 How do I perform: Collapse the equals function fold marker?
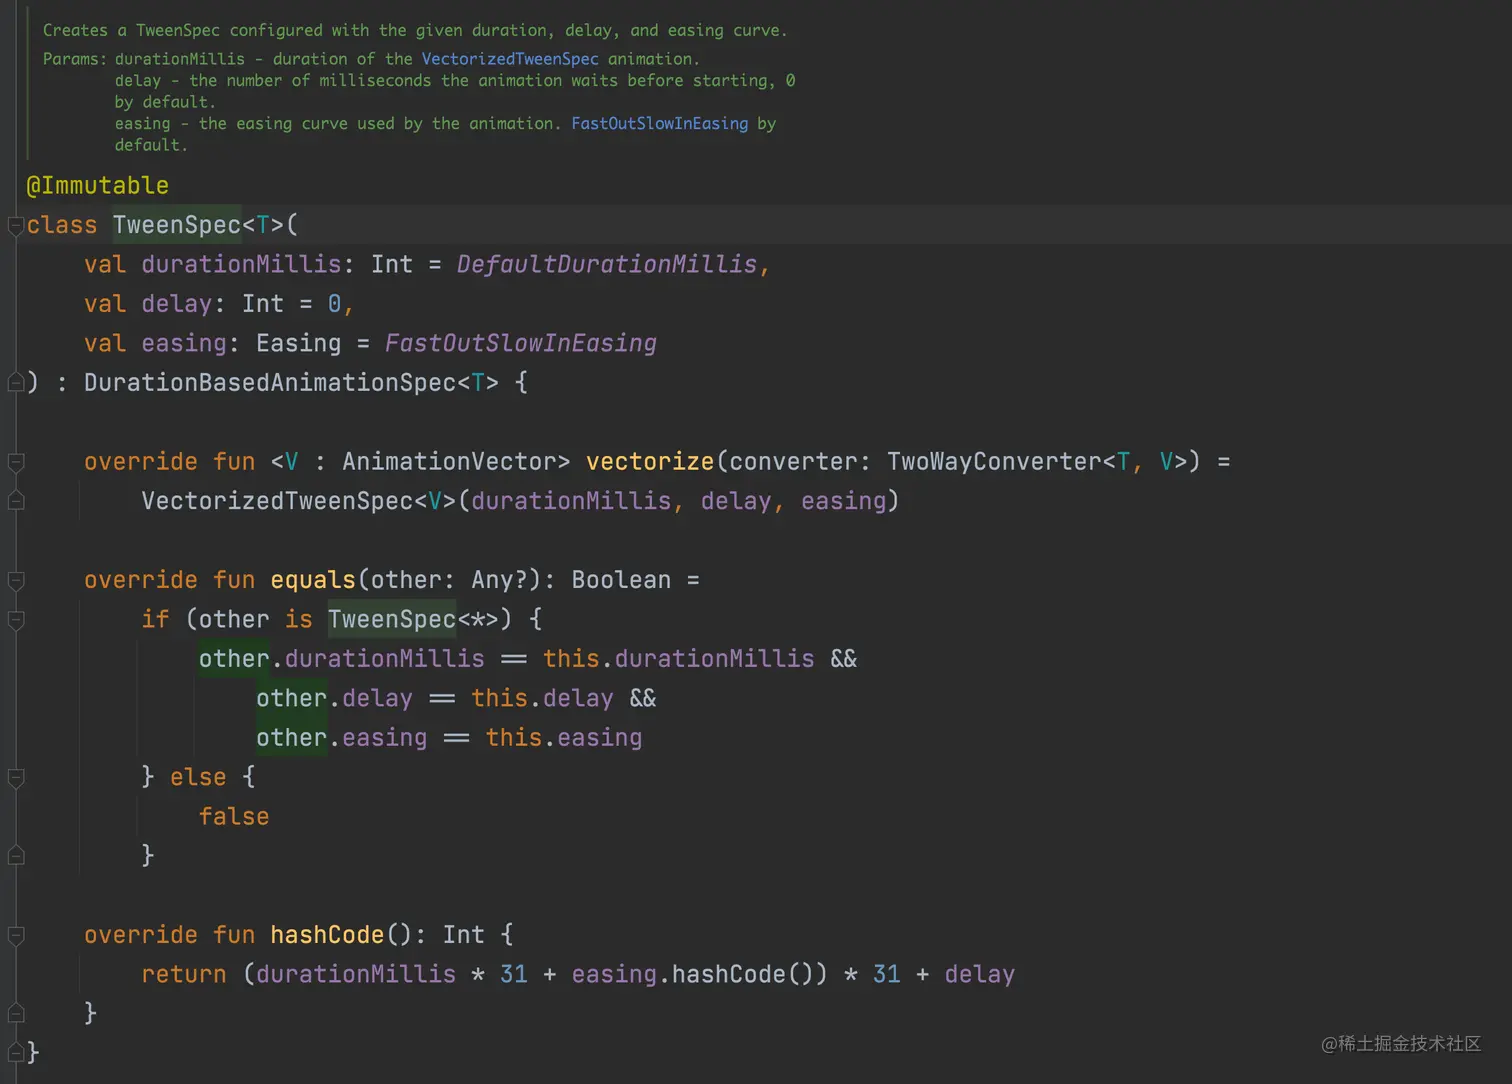pos(16,580)
